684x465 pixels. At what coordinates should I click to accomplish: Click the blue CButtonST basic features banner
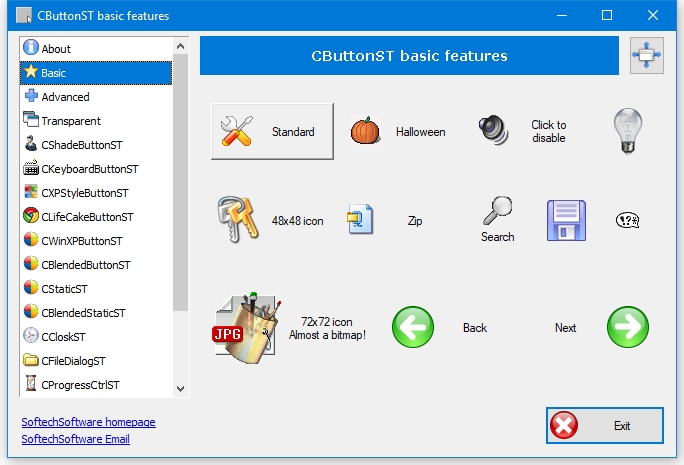point(409,55)
